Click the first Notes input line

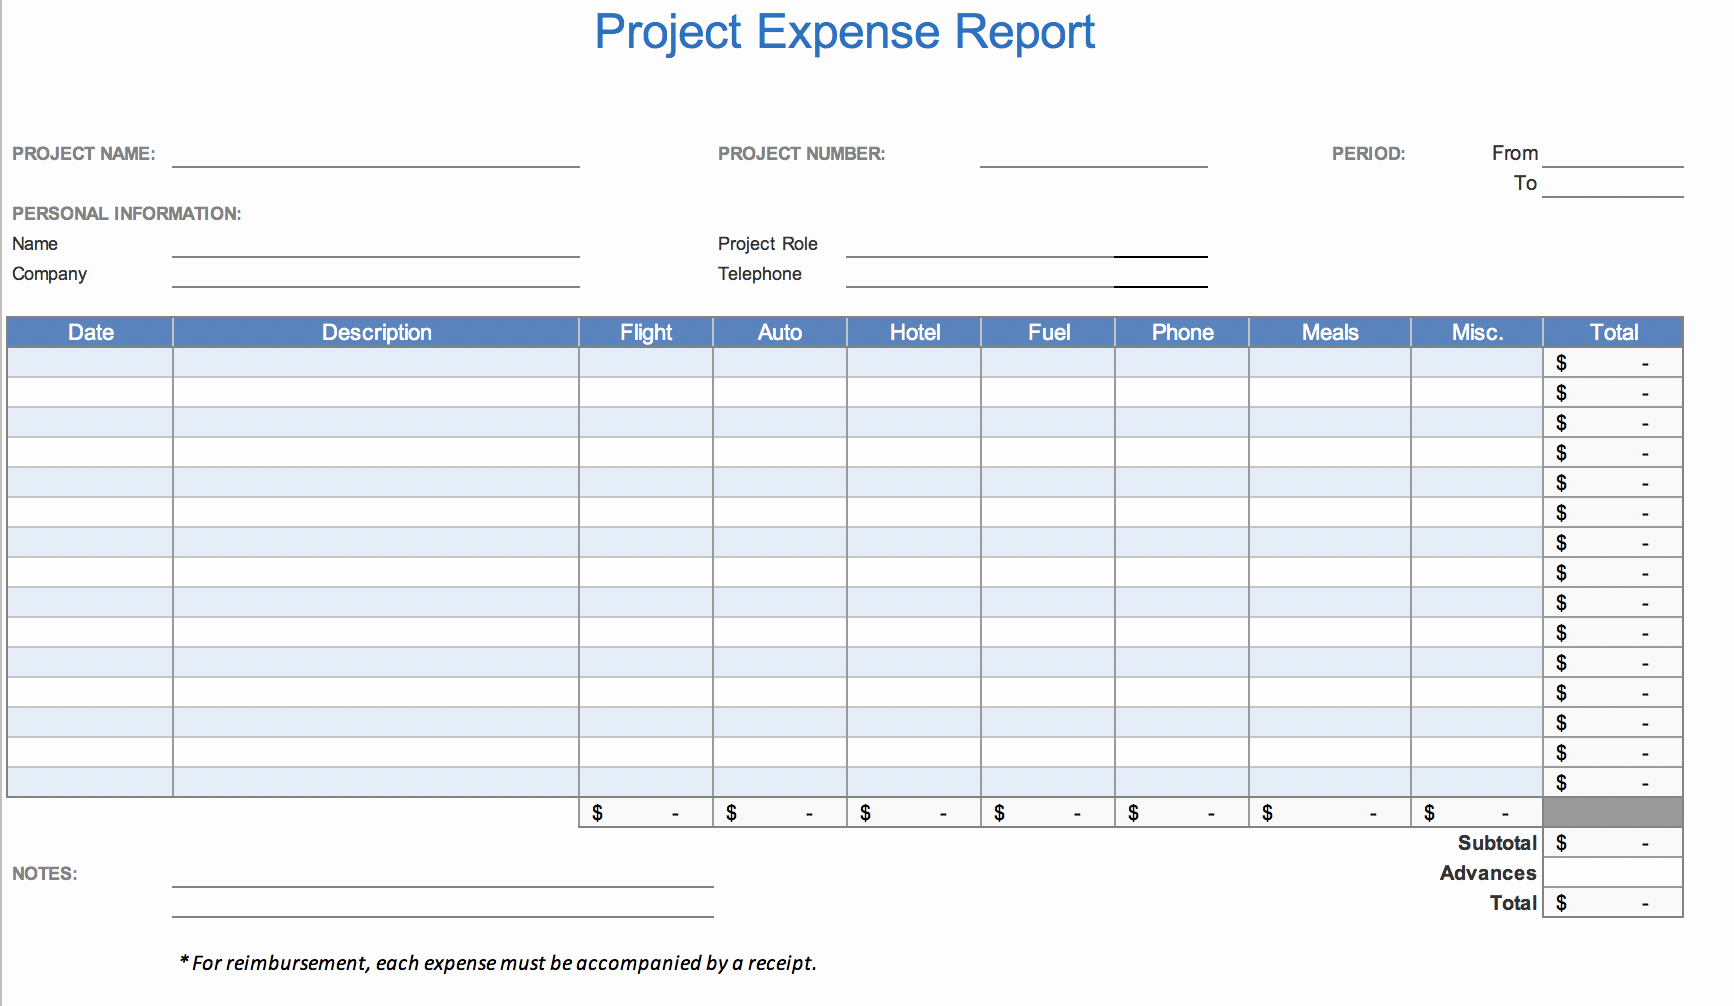(443, 874)
